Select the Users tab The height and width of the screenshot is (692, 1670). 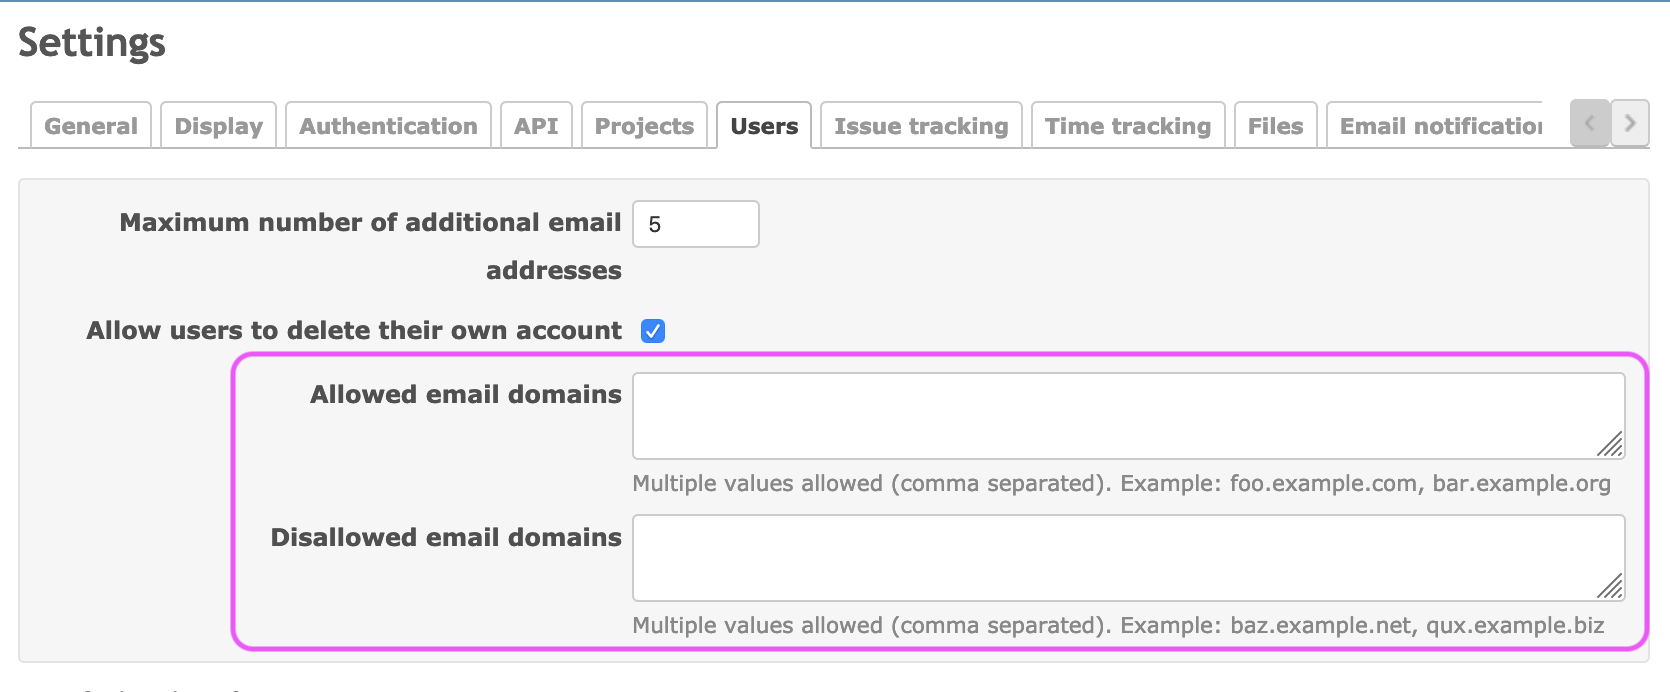764,126
